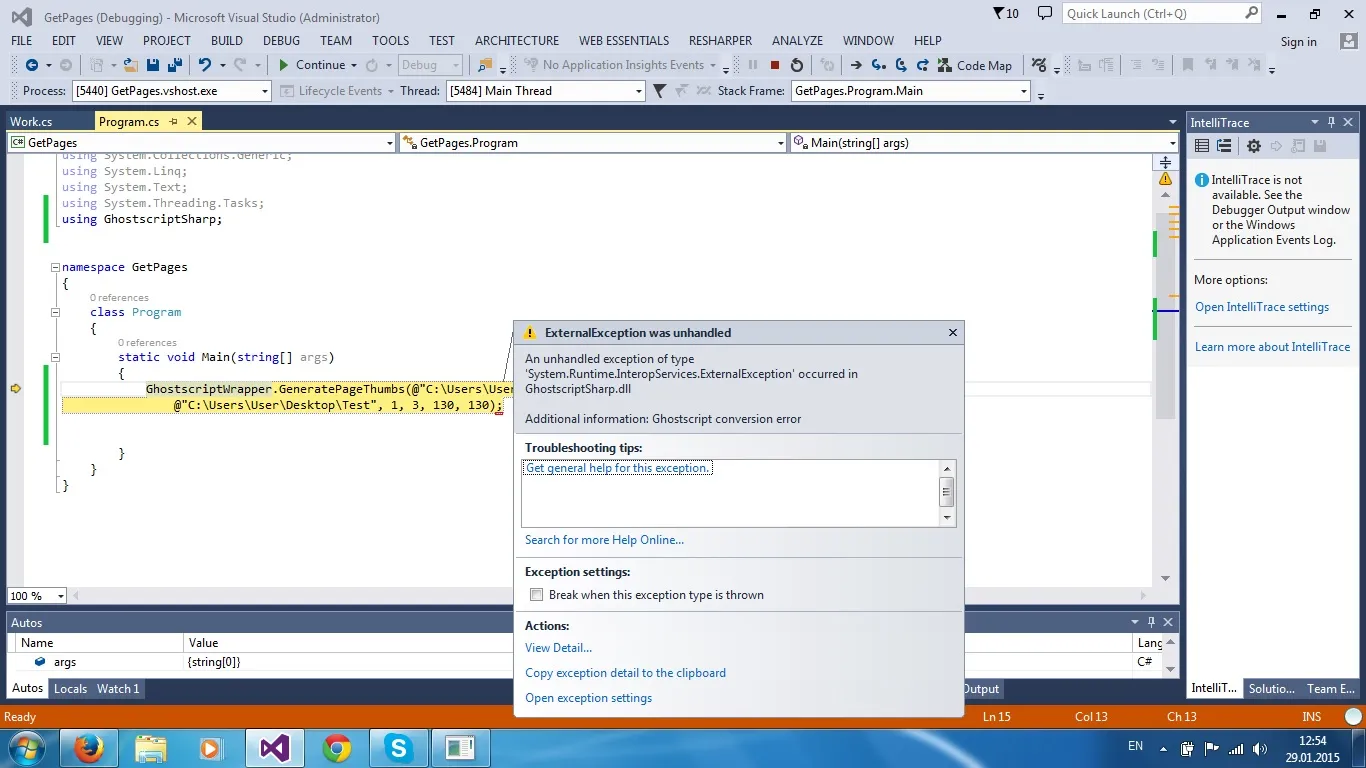Click the notifications flag showing 10

coord(1006,14)
